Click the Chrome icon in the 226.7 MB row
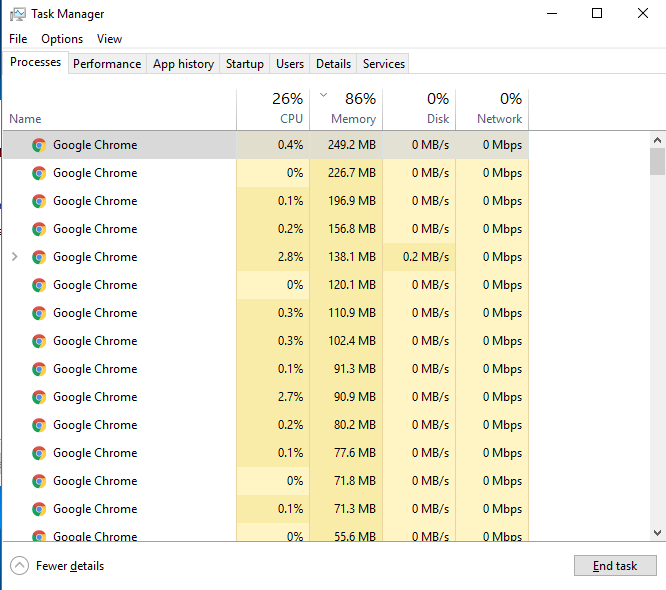Viewport: 666px width, 590px height. (x=39, y=173)
